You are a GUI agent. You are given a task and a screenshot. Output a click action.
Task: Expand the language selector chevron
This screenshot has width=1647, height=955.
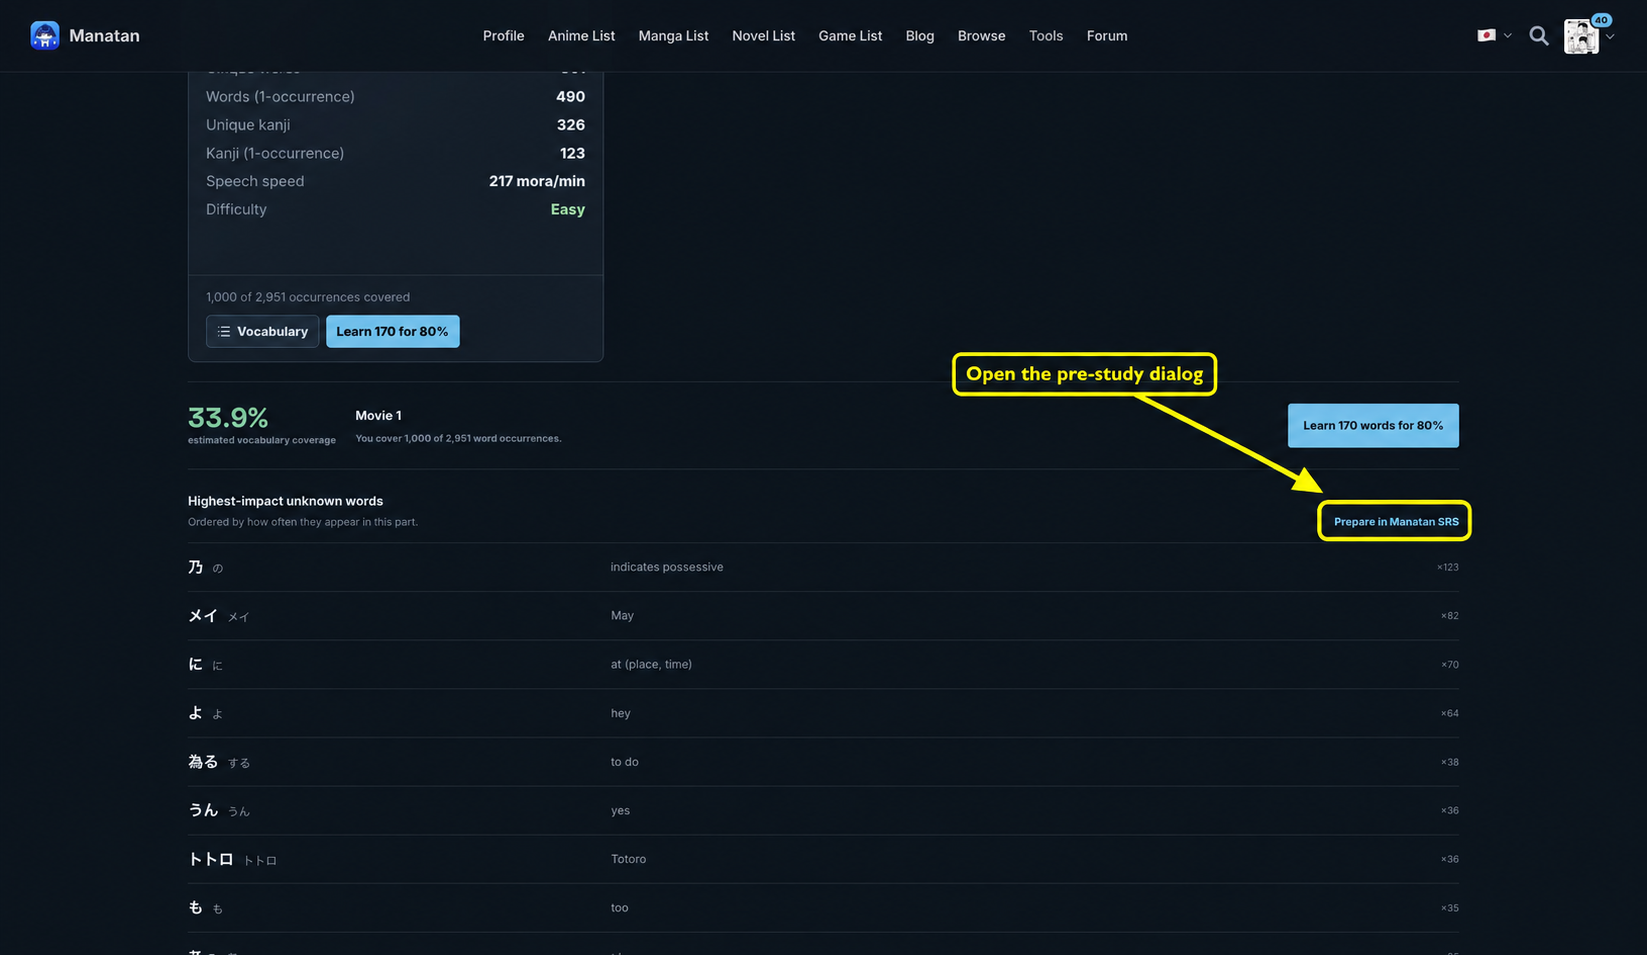(x=1507, y=36)
